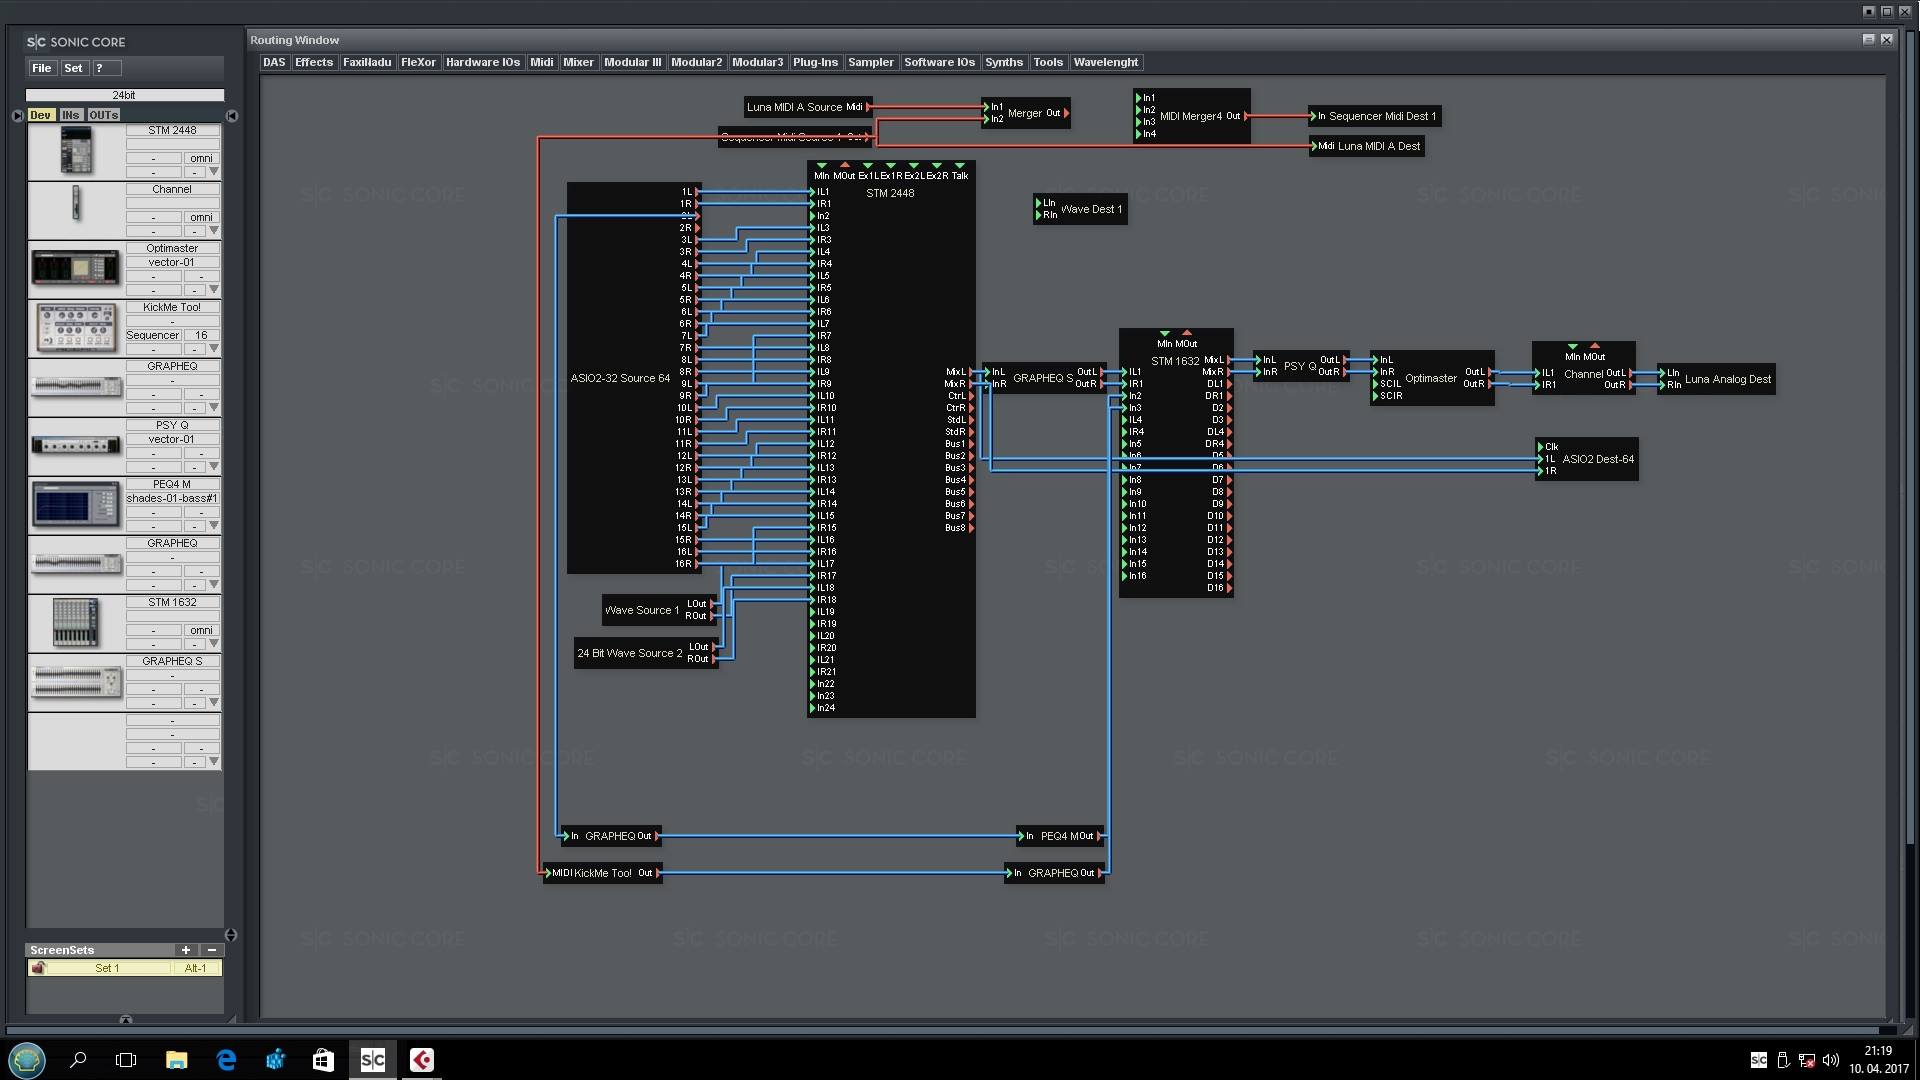Expand dropdown arrow on Channel device

tap(213, 231)
